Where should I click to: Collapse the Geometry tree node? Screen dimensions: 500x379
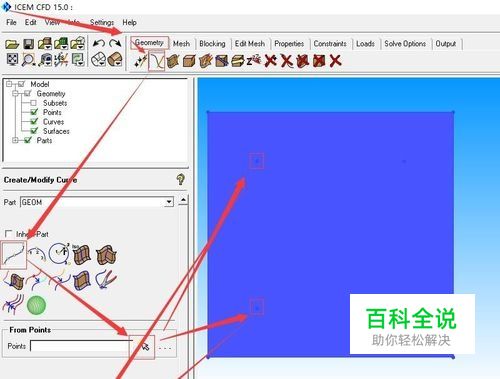point(15,94)
